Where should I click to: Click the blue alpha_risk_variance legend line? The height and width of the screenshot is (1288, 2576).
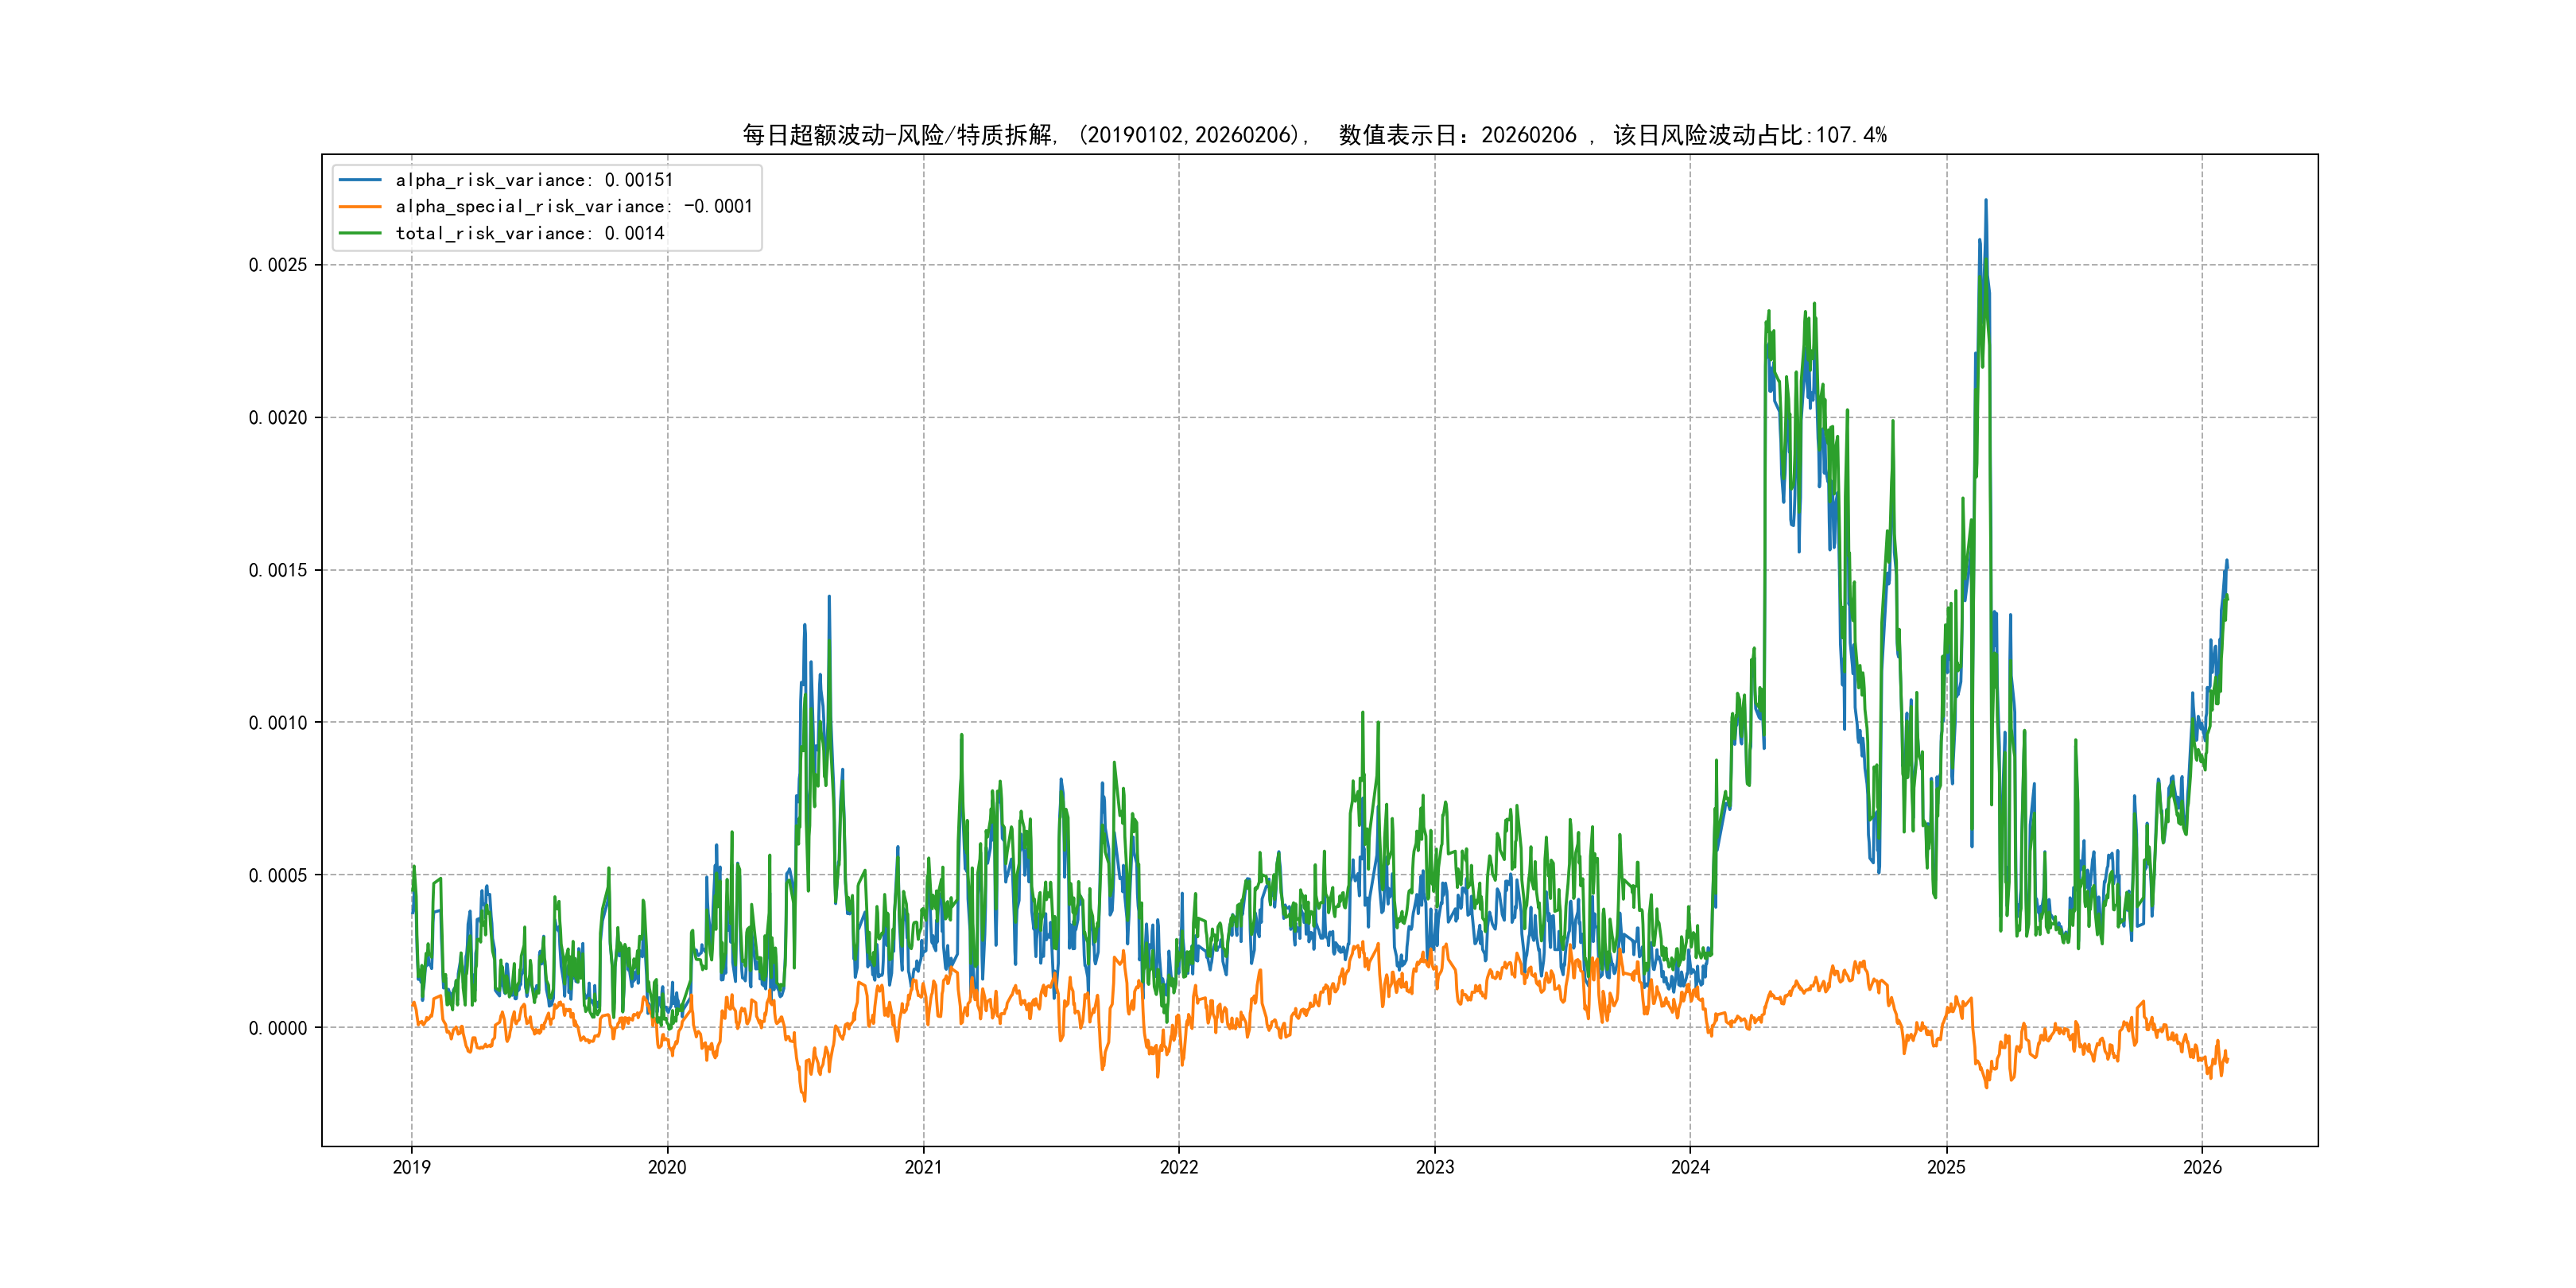point(360,180)
